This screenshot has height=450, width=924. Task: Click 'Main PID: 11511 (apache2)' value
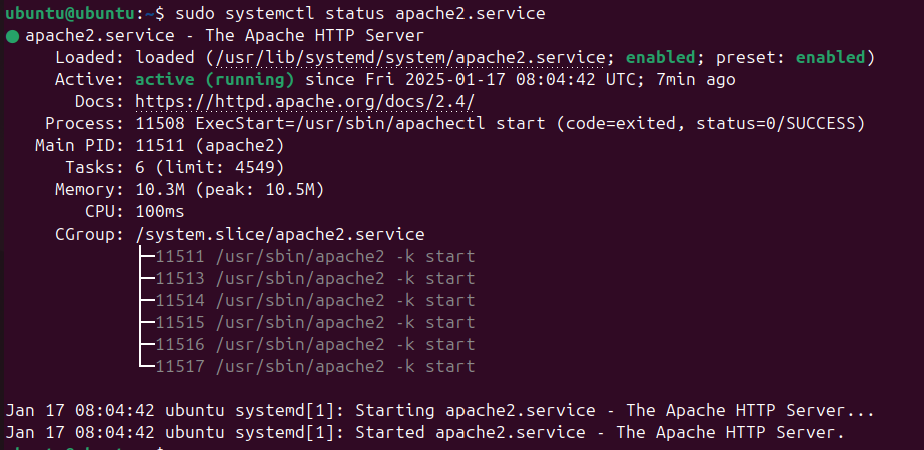[210, 145]
